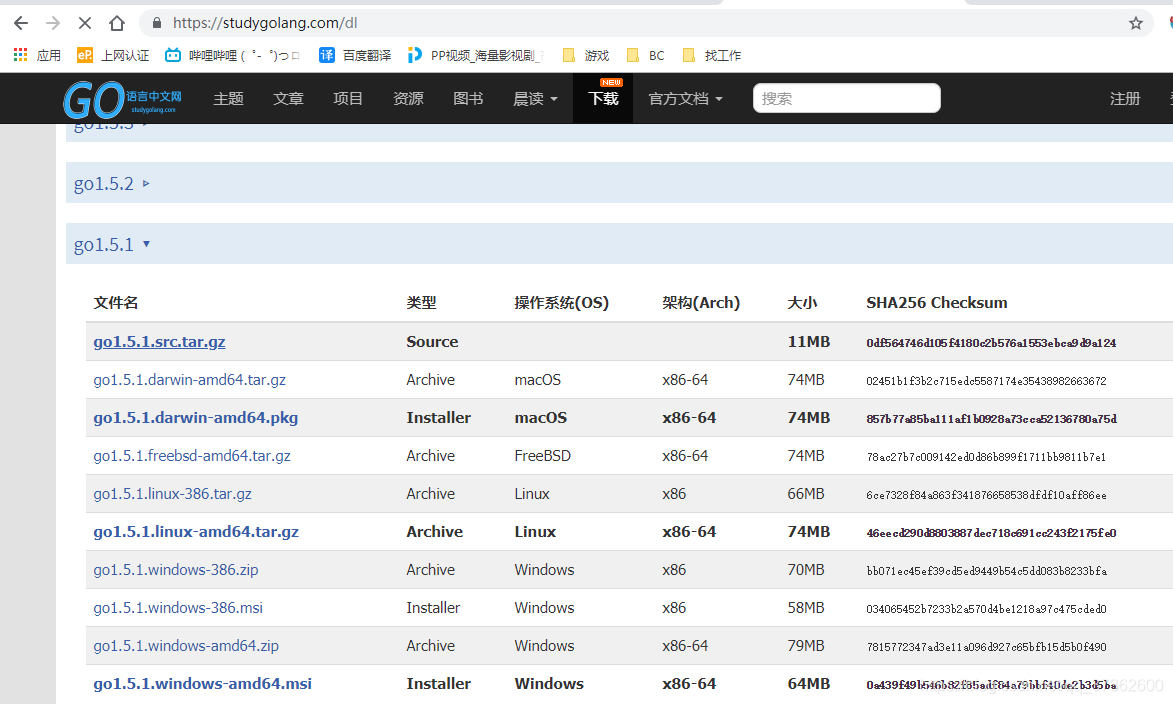Download go1.5.1.linux-386.tar.gz
Image resolution: width=1173 pixels, height=704 pixels.
point(172,494)
